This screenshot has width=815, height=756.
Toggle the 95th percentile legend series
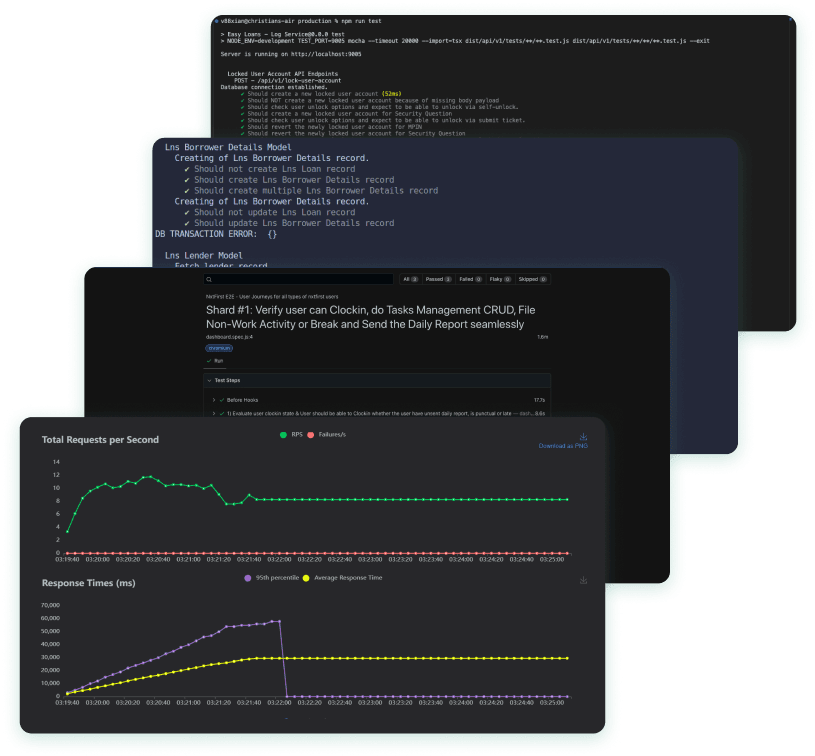[272, 578]
